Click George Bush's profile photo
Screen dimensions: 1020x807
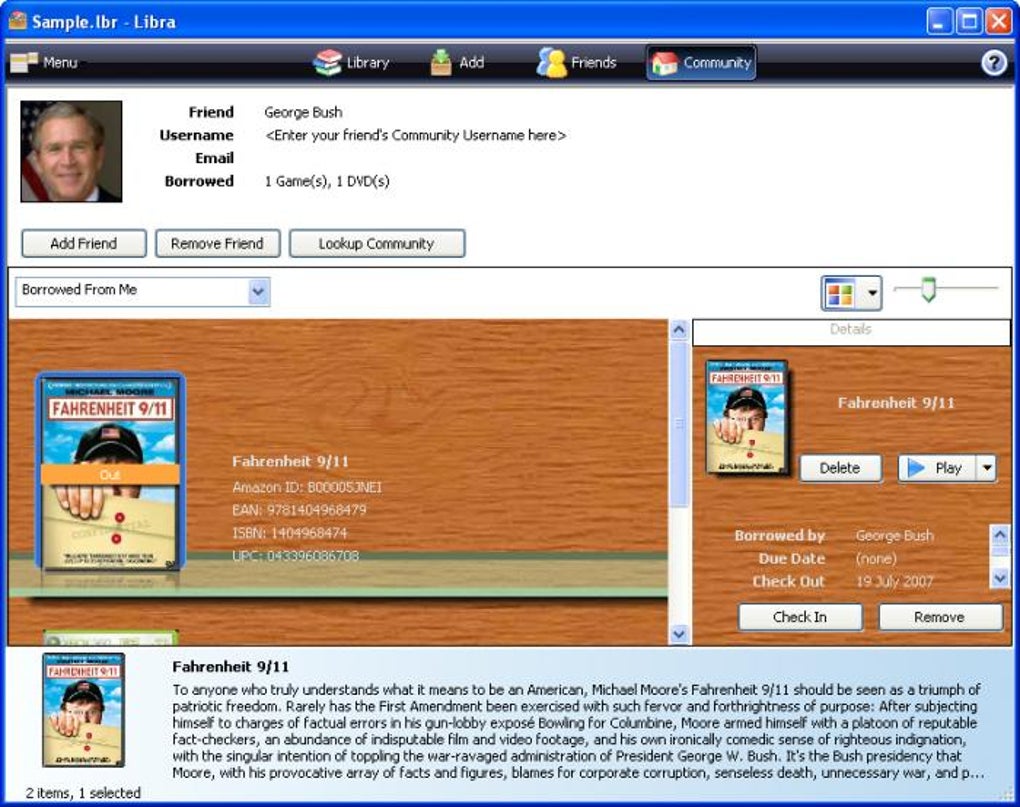click(71, 151)
